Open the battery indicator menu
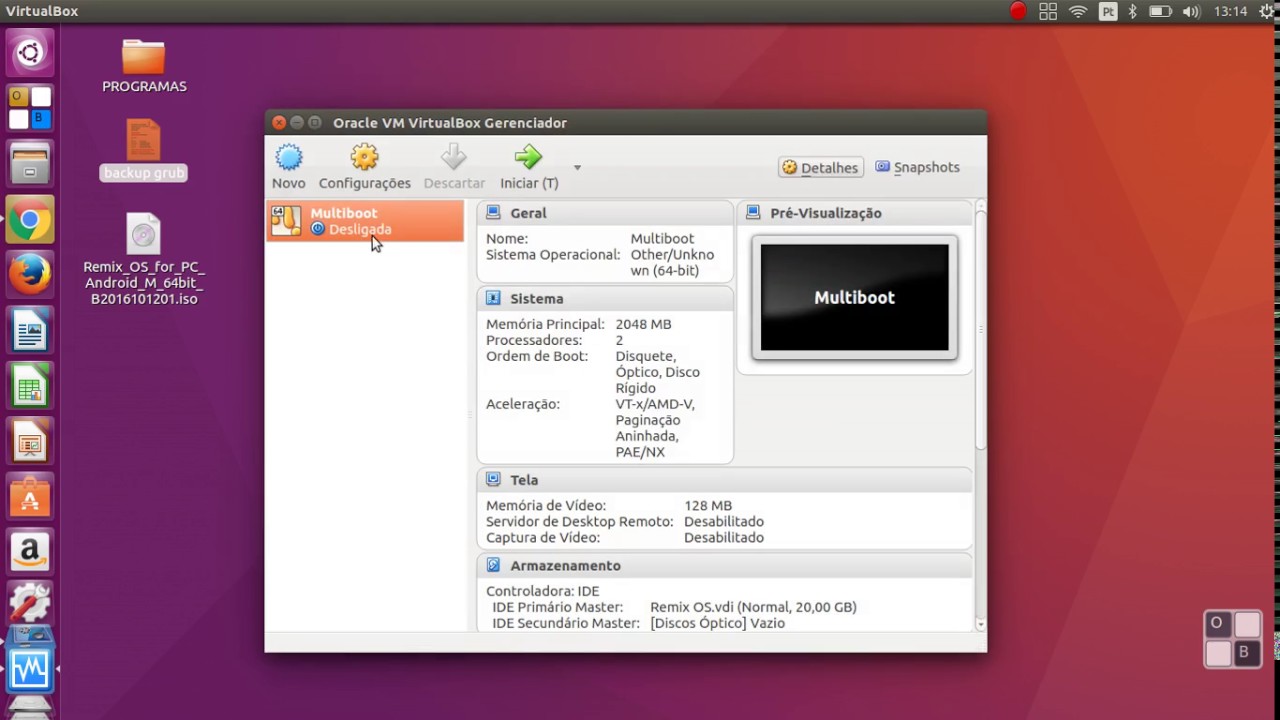The image size is (1280, 720). [x=1160, y=12]
